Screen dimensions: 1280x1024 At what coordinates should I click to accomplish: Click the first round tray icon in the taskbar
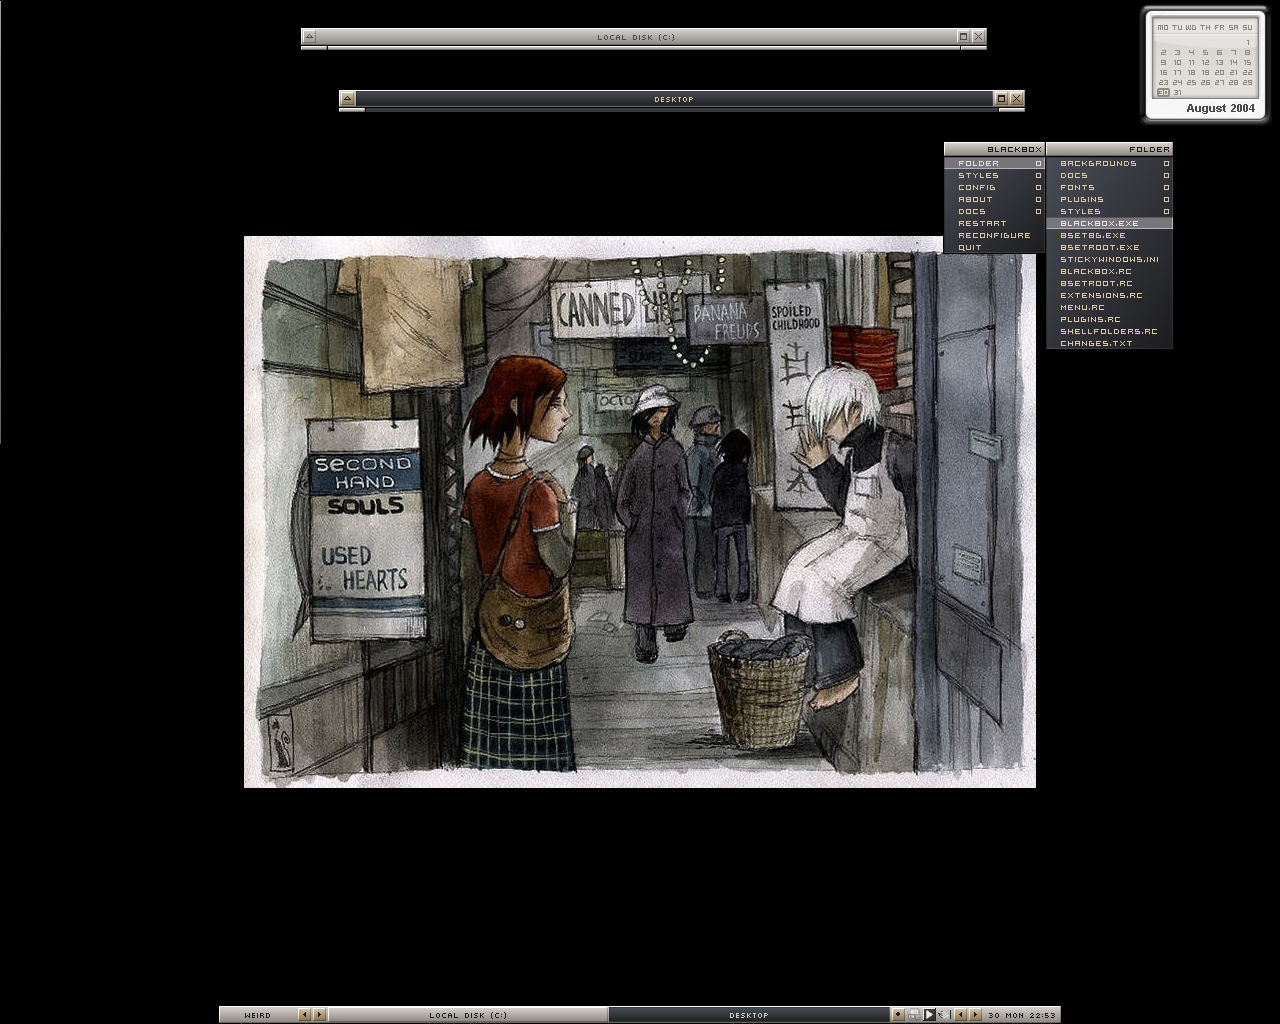(898, 1015)
